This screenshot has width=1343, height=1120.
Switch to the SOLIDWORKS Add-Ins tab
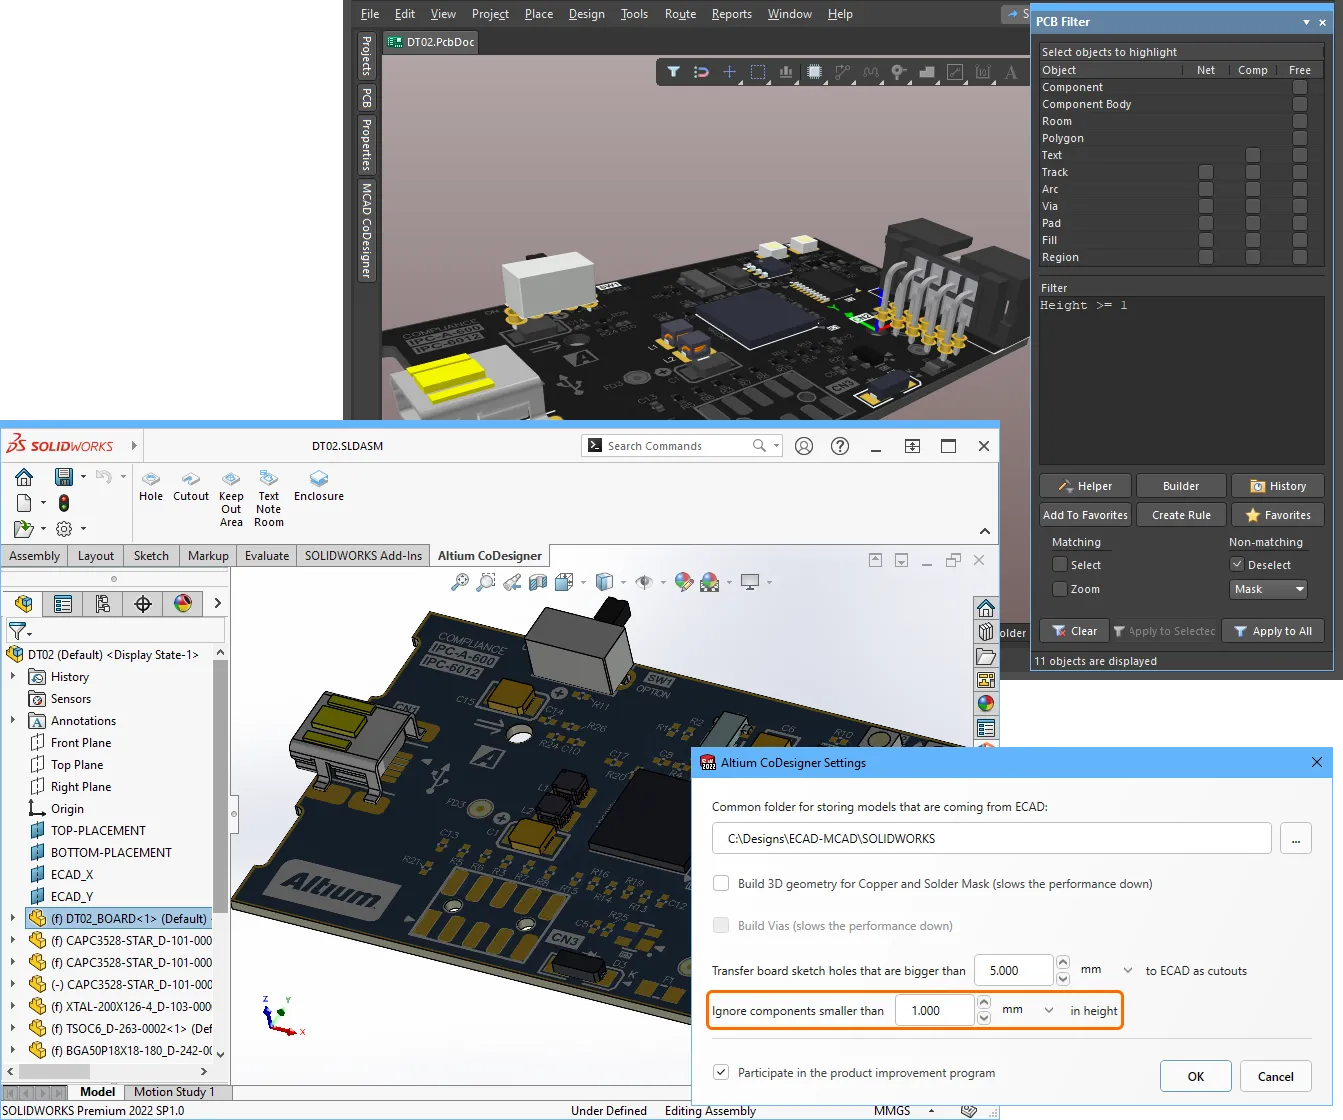[x=363, y=556]
